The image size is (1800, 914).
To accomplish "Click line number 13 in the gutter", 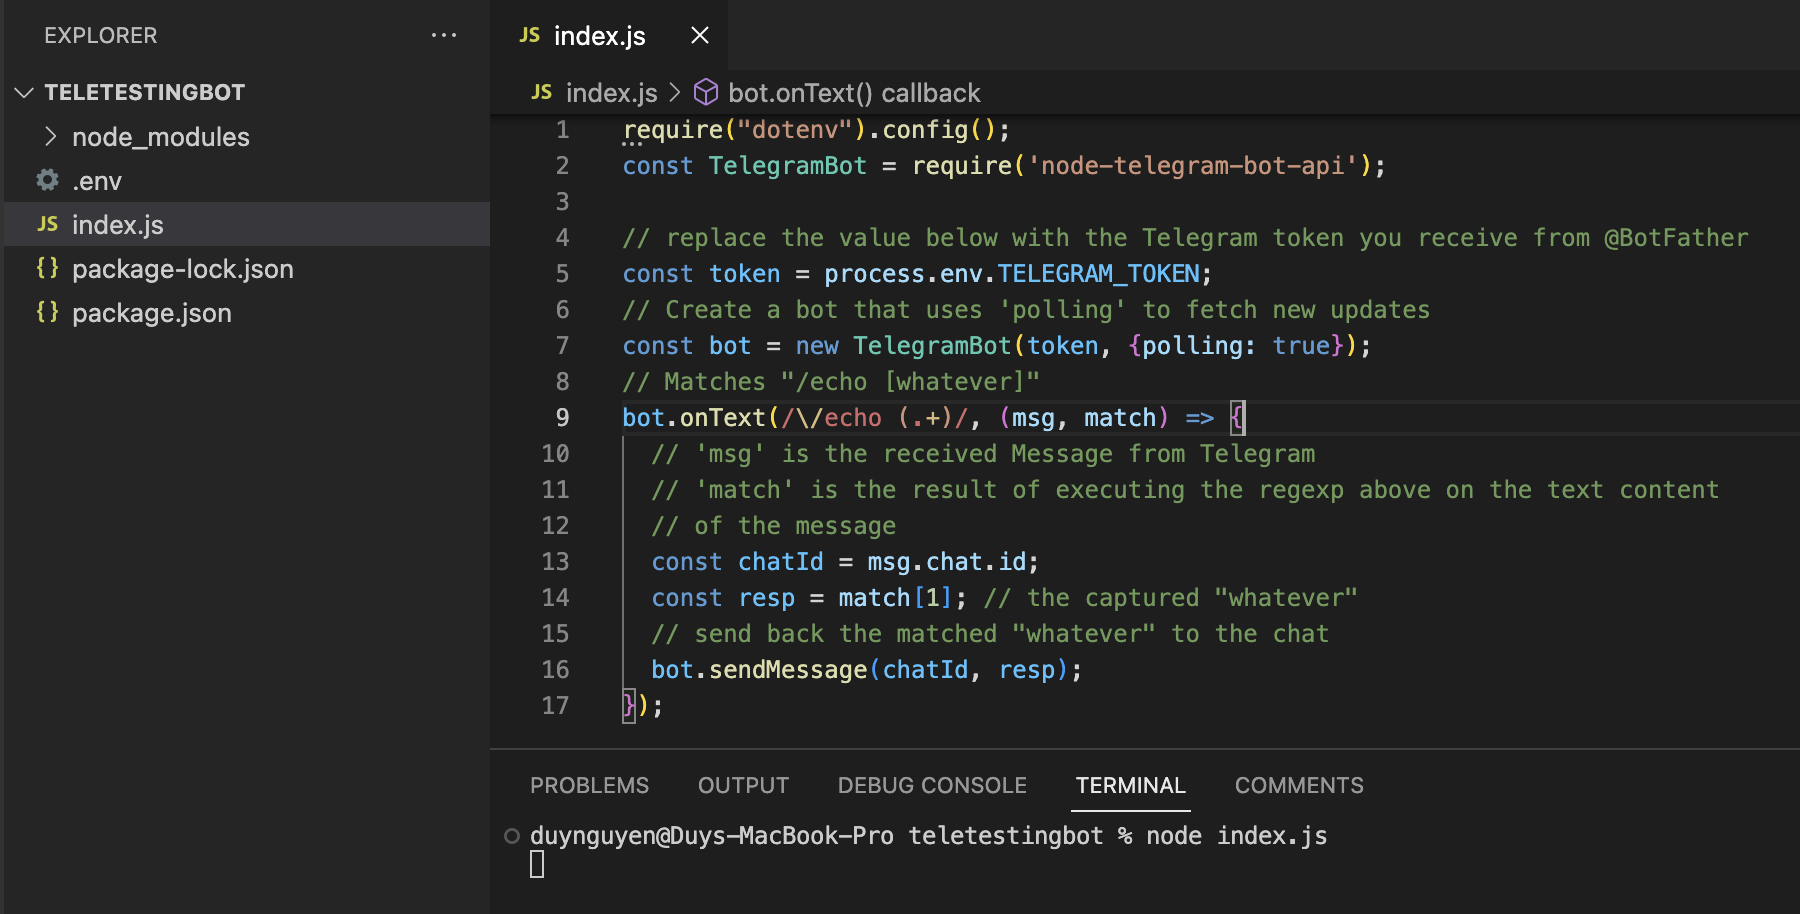I will click(555, 562).
